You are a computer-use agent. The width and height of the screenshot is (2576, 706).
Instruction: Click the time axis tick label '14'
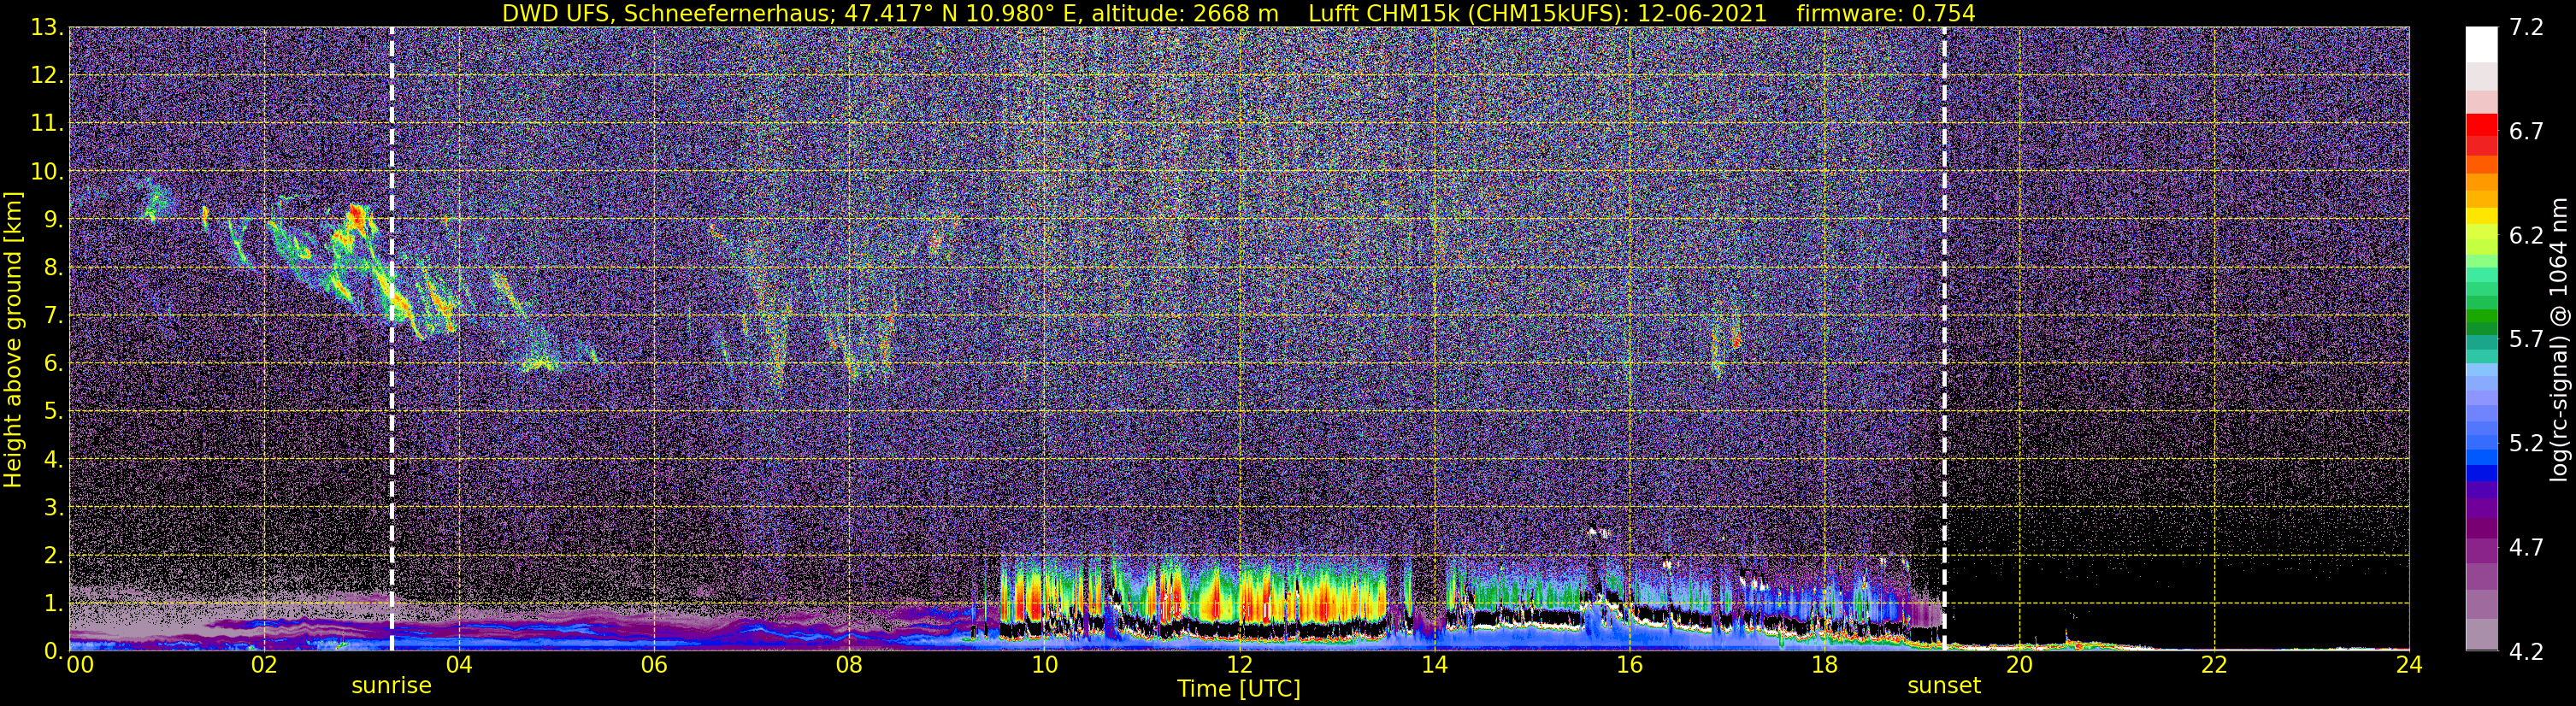click(1434, 666)
